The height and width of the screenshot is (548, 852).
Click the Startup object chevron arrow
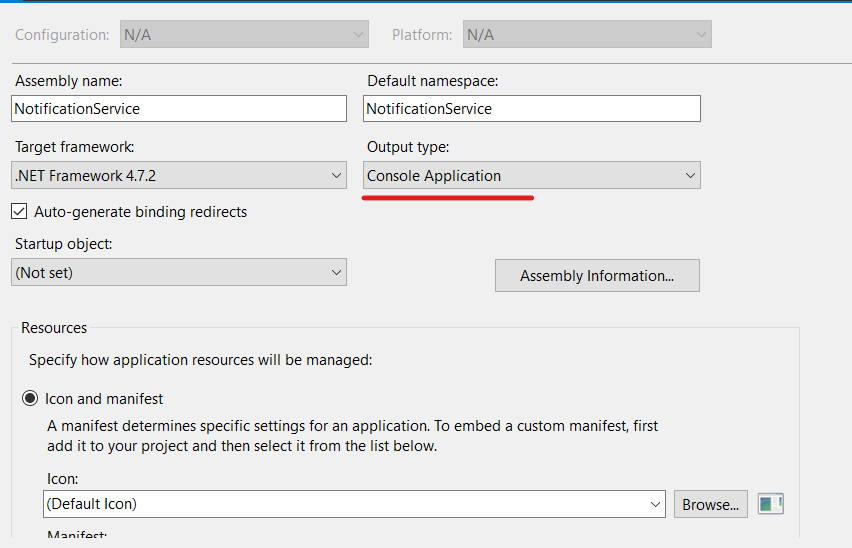point(336,272)
